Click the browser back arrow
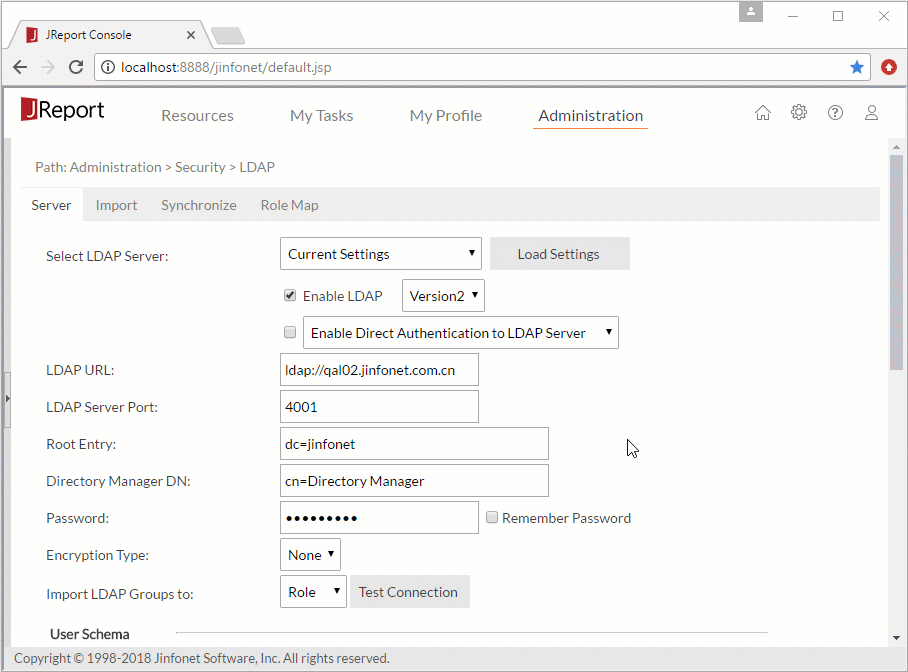The width and height of the screenshot is (908, 672). [20, 67]
